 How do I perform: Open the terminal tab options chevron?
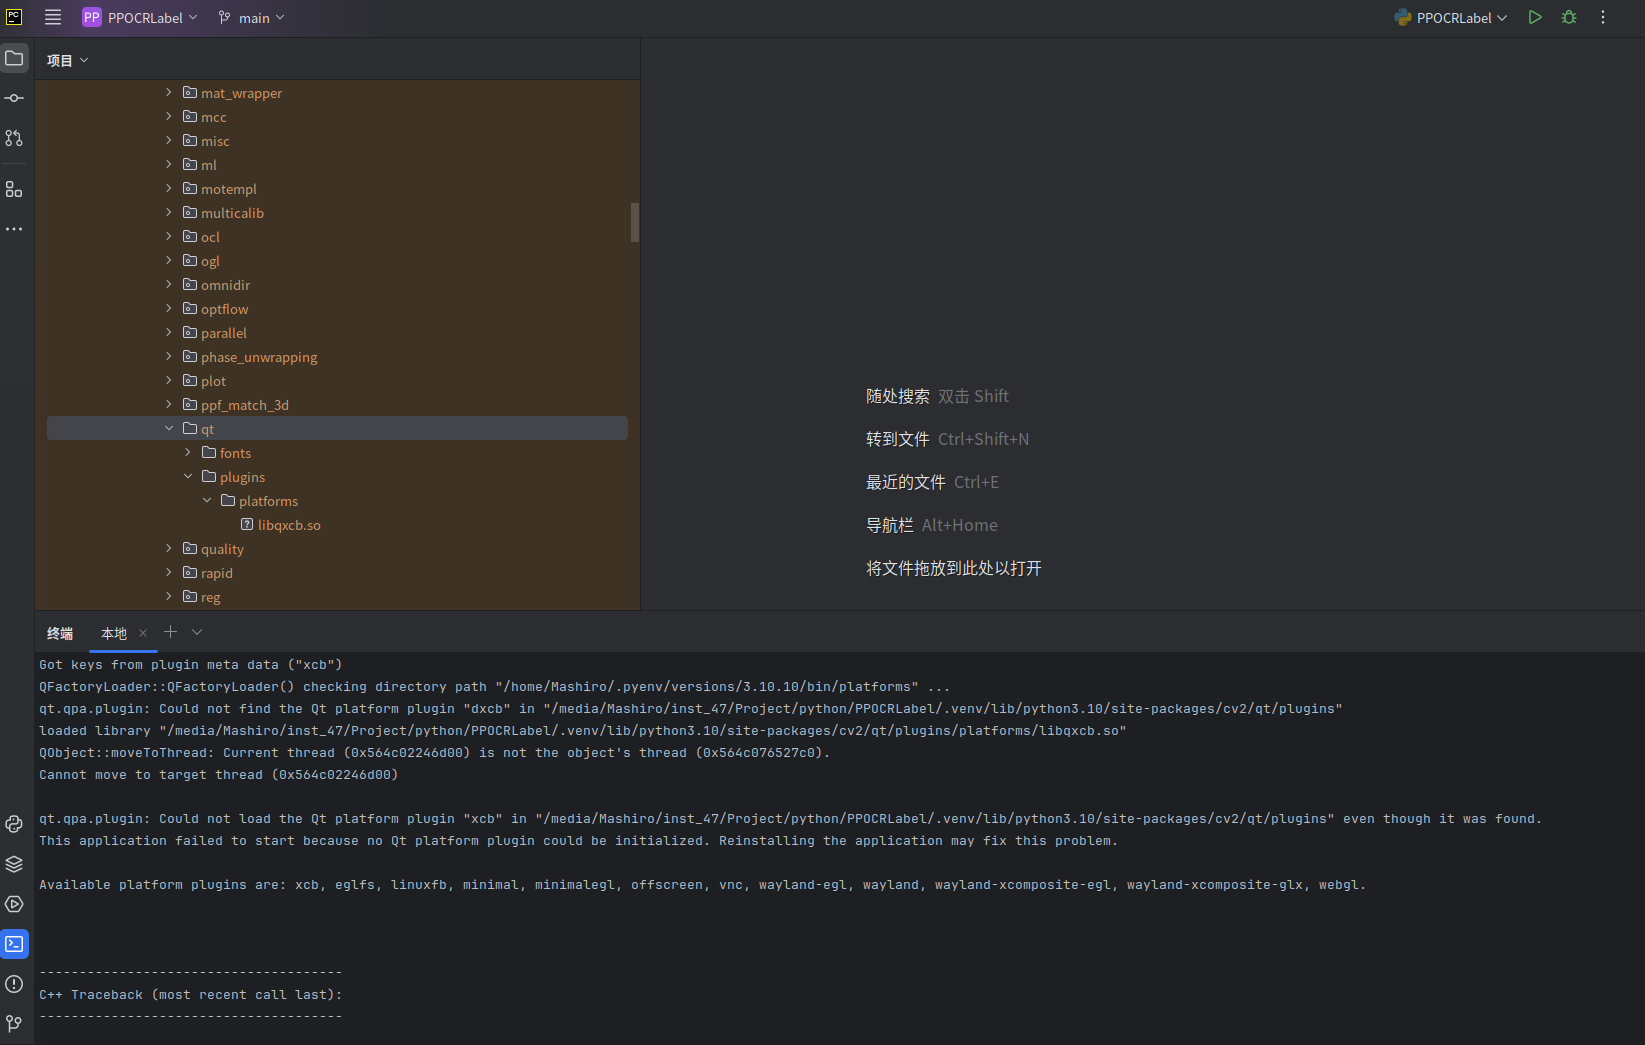(197, 632)
